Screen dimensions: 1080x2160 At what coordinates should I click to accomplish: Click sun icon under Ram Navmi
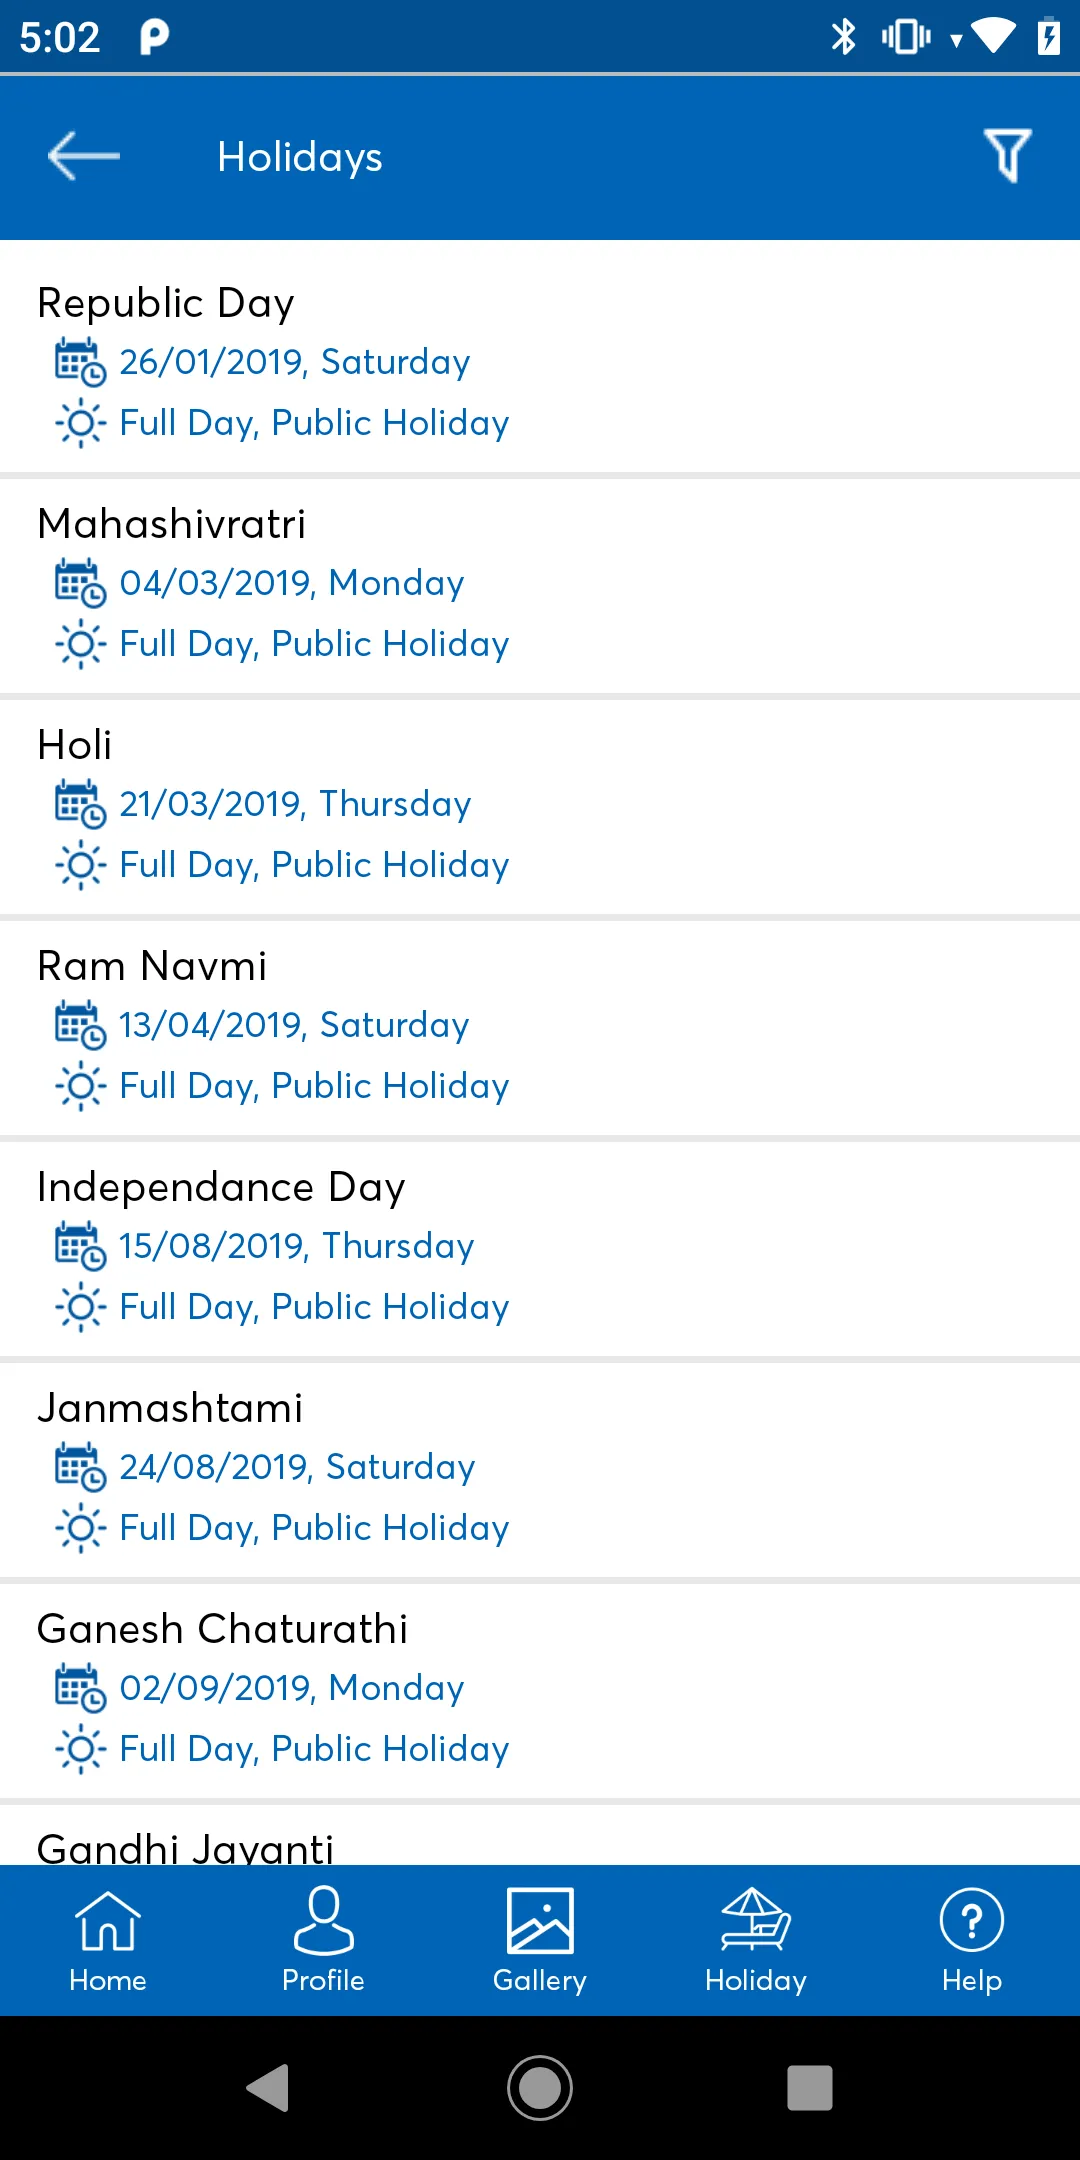click(x=80, y=1086)
